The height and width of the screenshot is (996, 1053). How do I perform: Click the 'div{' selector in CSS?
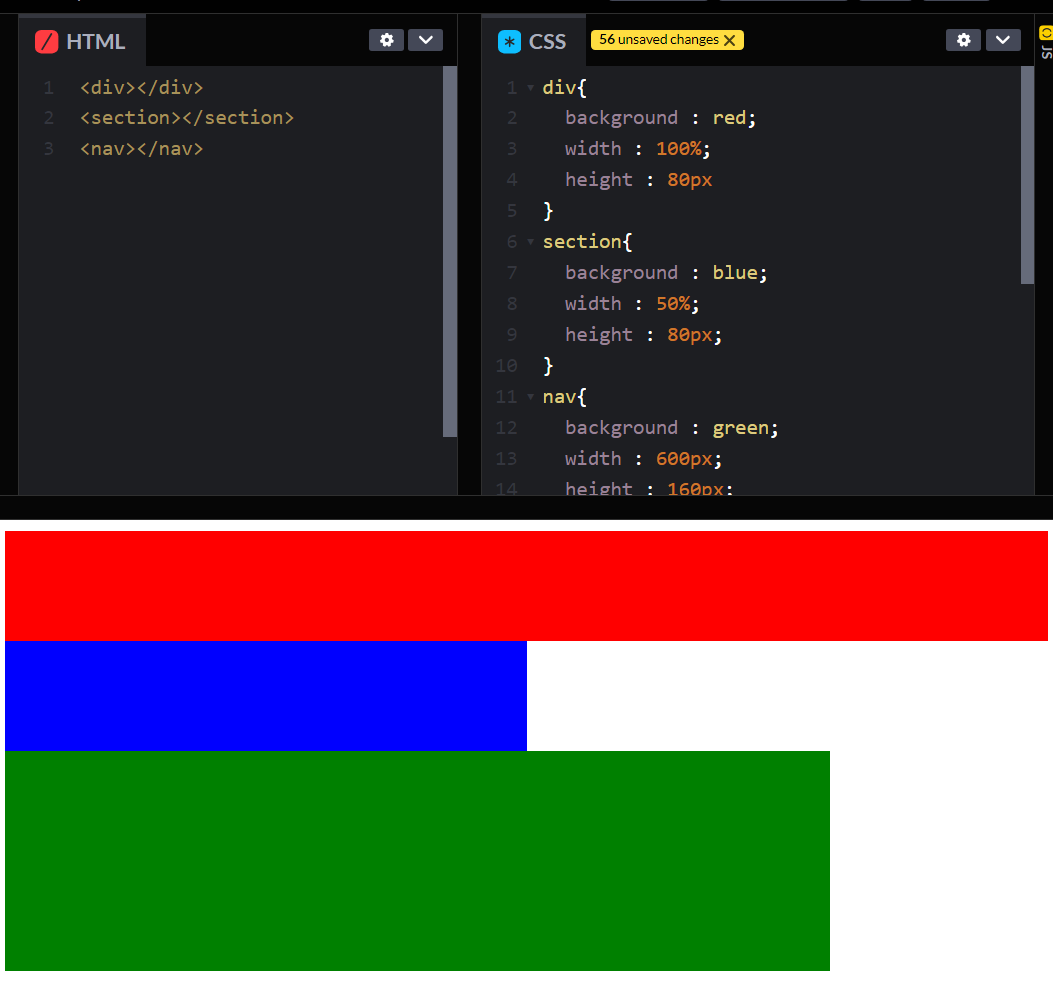point(564,87)
